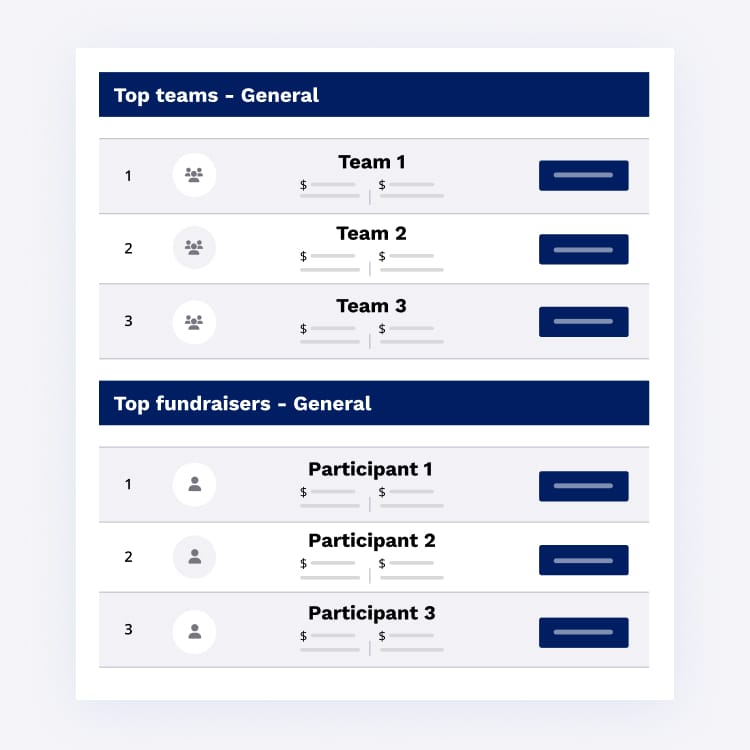Open the Participant 2 name link
This screenshot has height=750, width=750.
[x=371, y=541]
